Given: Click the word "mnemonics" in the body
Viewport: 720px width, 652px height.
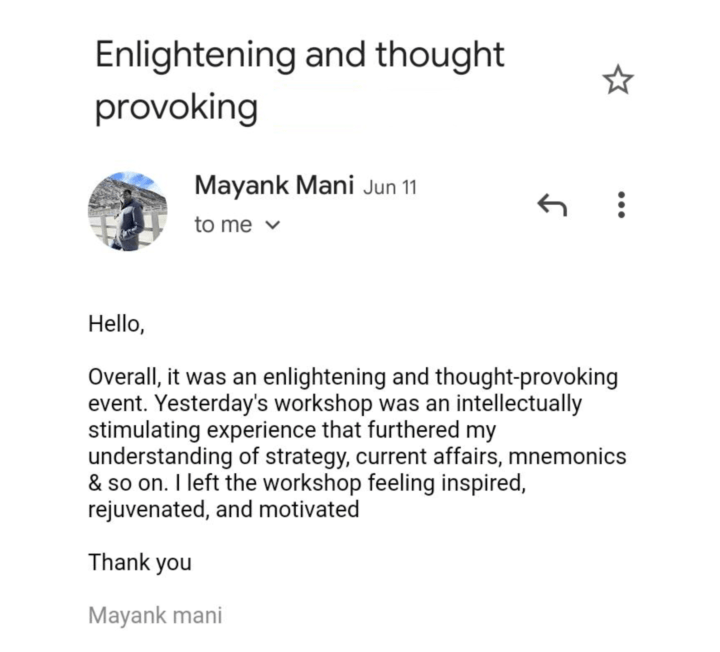Looking at the screenshot, I should 567,457.
